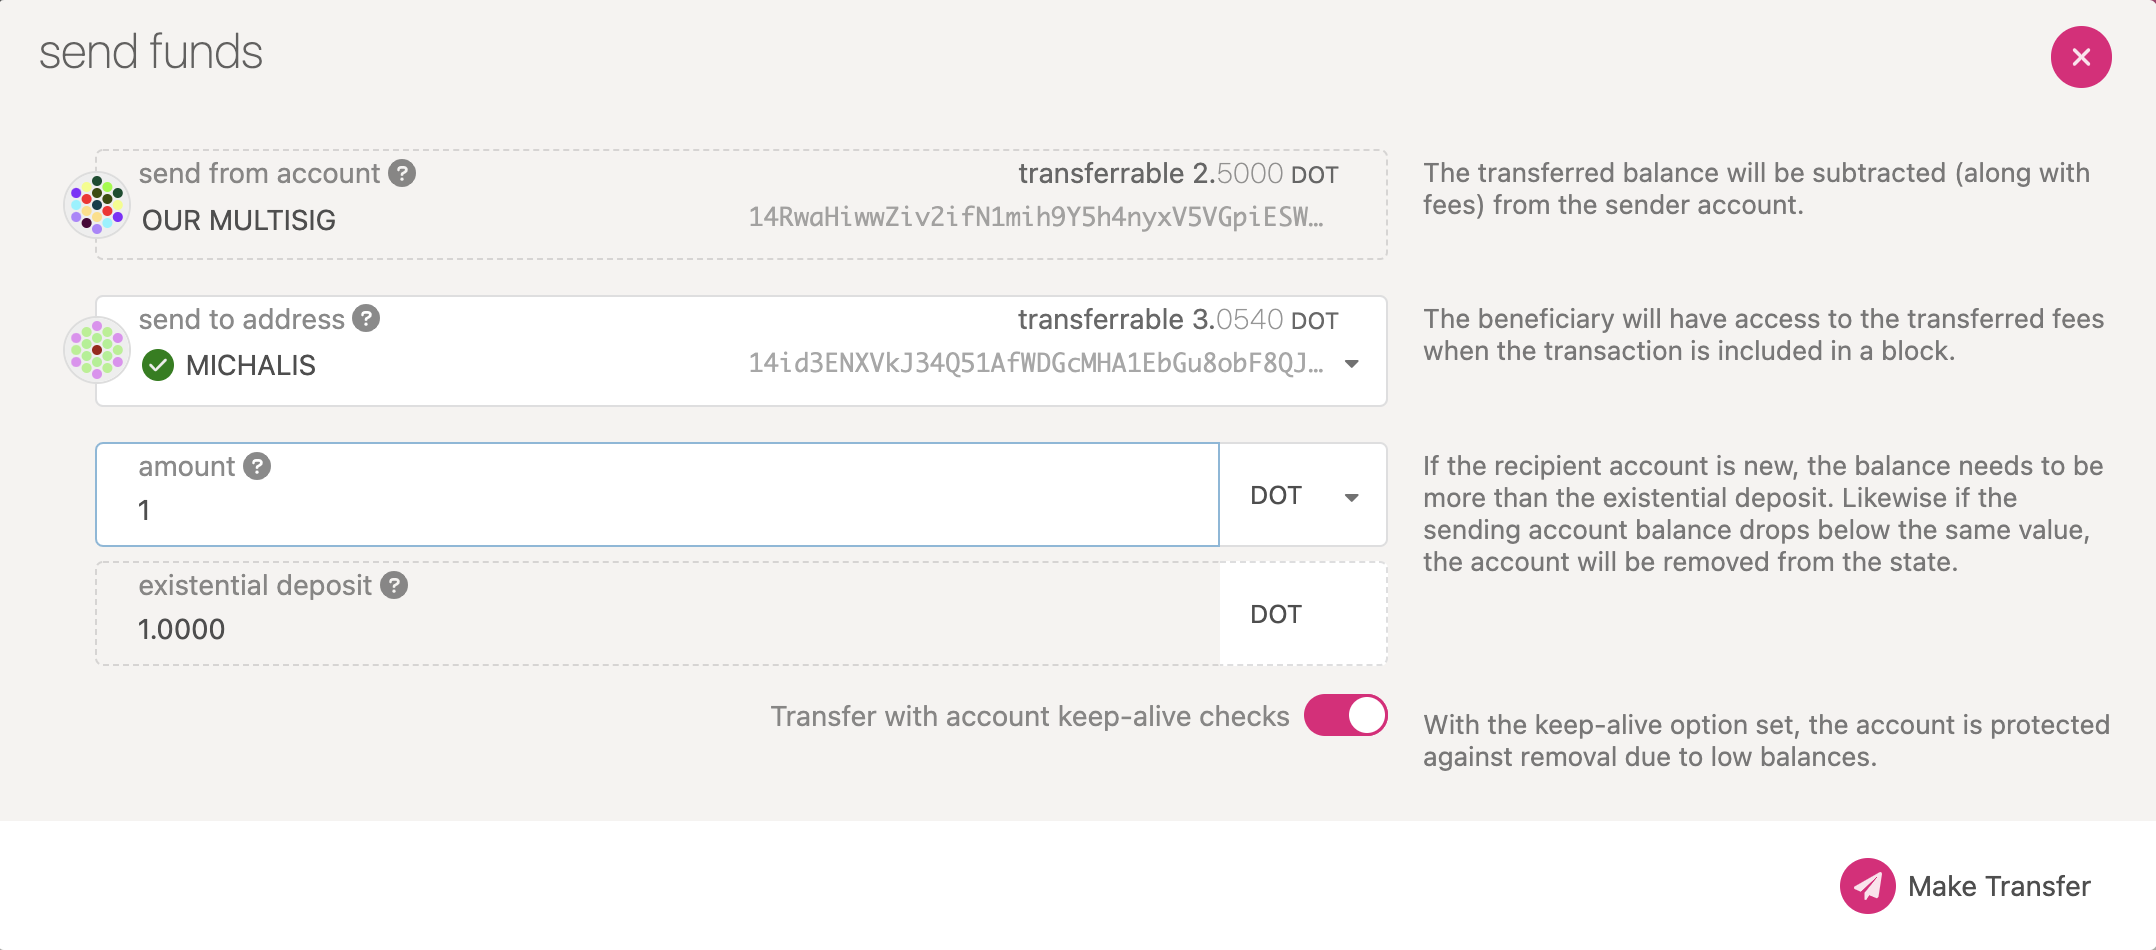Viewport: 2156px width, 950px height.
Task: Open the send to address help tooltip
Action: (x=366, y=319)
